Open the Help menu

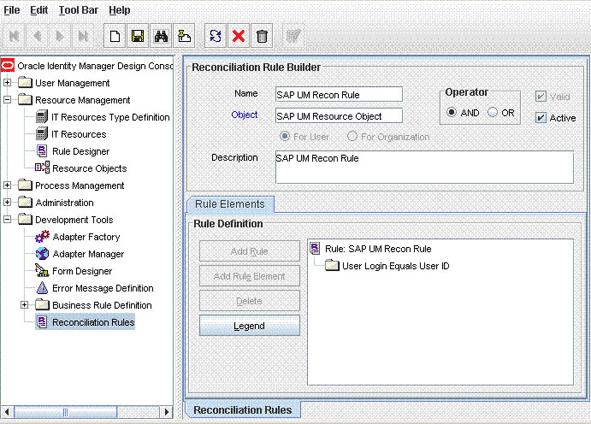(x=119, y=10)
